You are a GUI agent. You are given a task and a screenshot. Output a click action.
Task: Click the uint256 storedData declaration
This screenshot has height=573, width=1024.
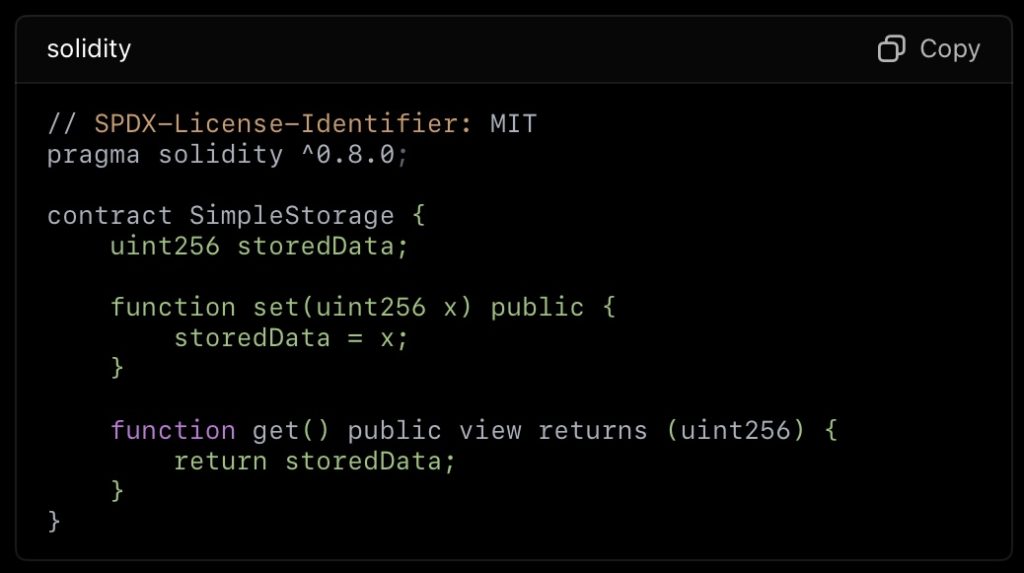[x=259, y=246]
